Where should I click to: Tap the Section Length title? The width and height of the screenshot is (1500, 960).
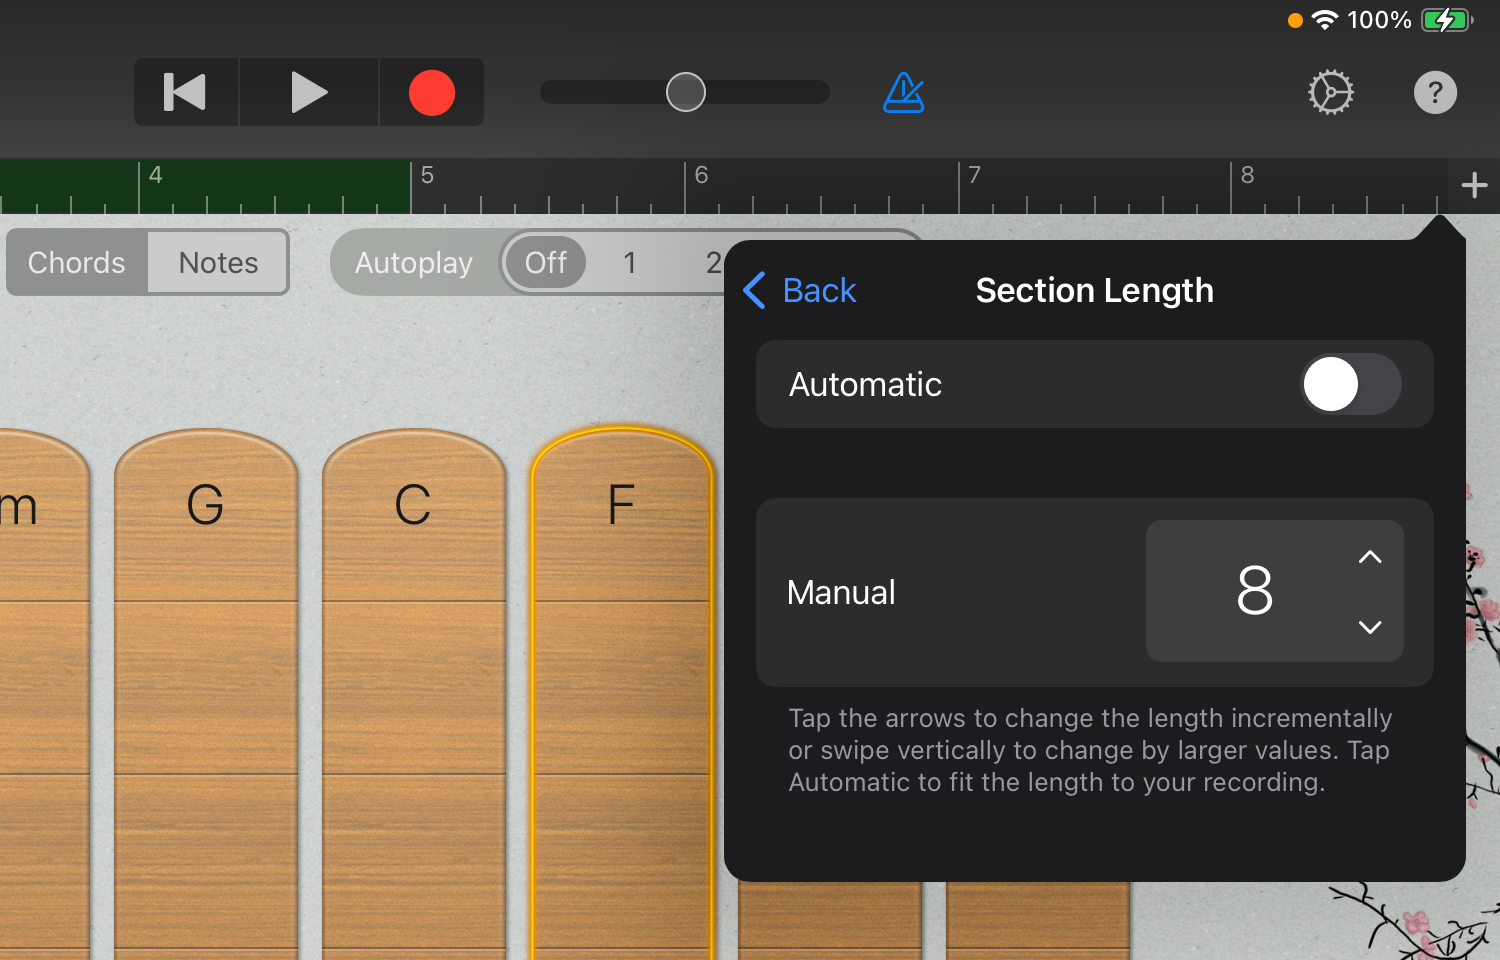[1094, 290]
